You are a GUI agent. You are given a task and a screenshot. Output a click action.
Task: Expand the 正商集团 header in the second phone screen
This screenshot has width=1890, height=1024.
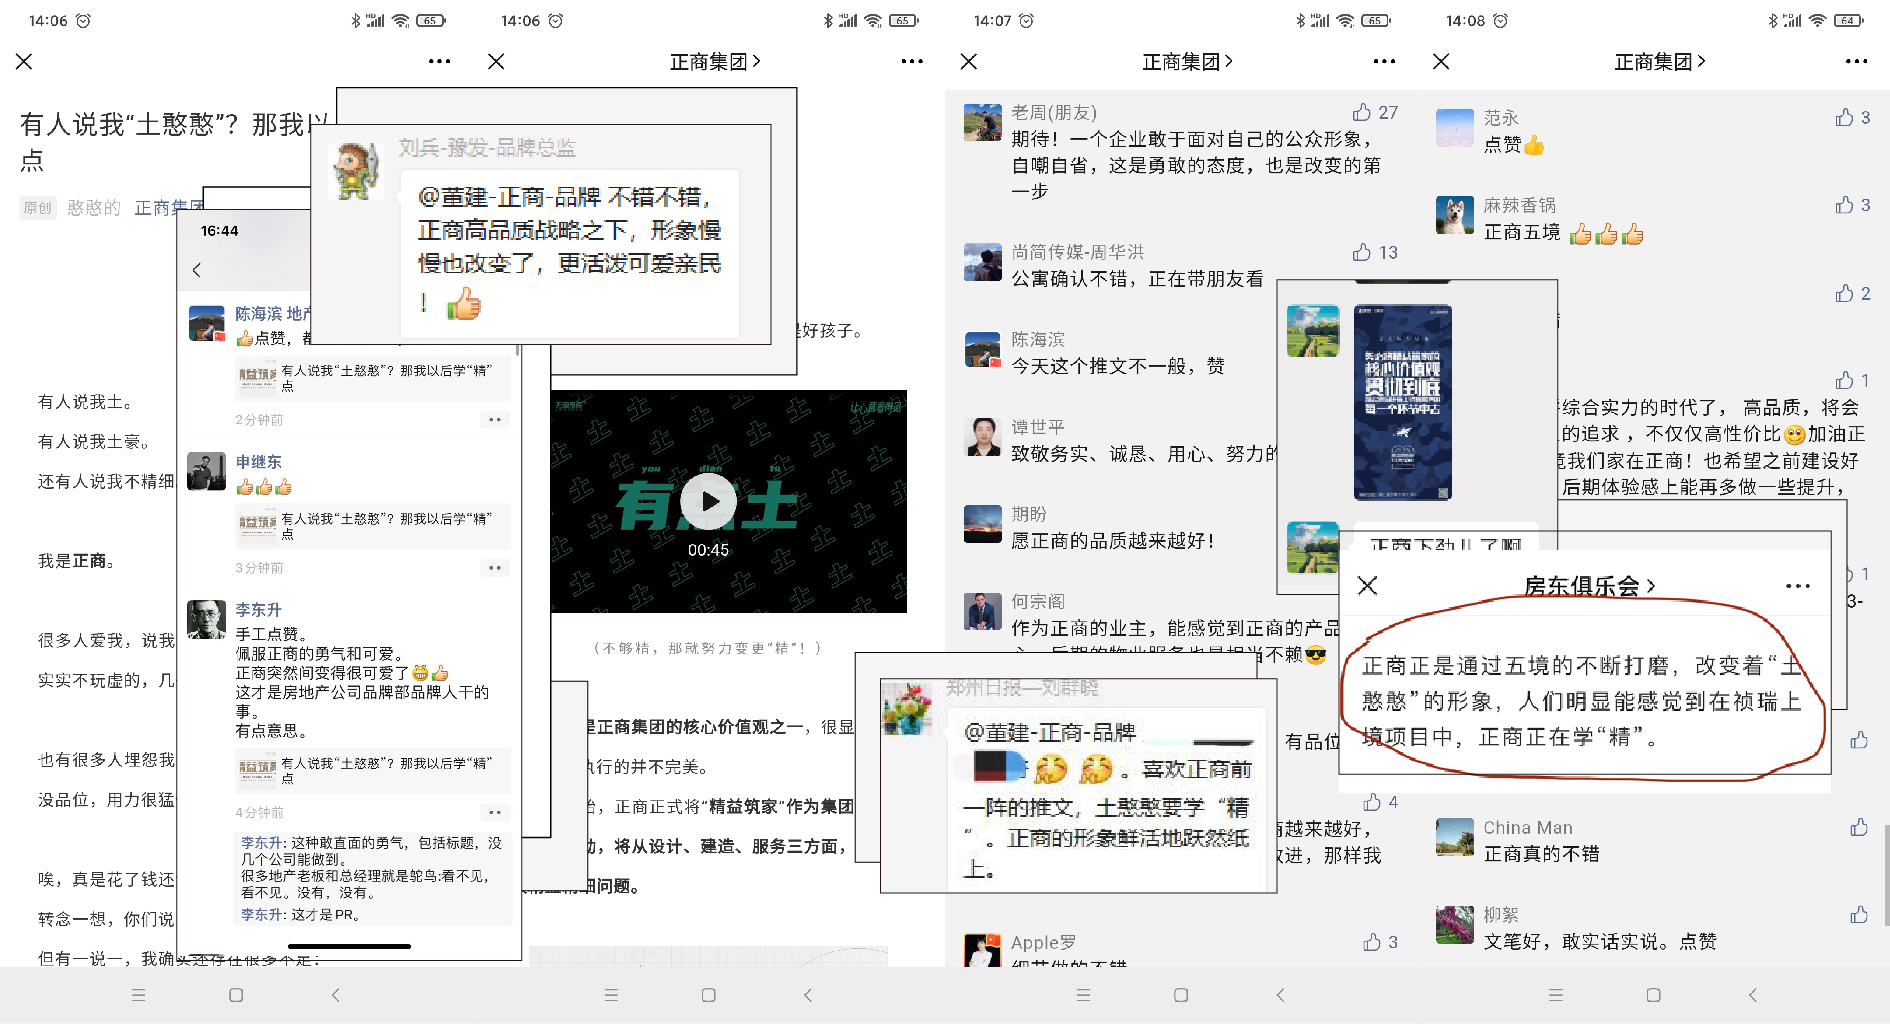(715, 61)
